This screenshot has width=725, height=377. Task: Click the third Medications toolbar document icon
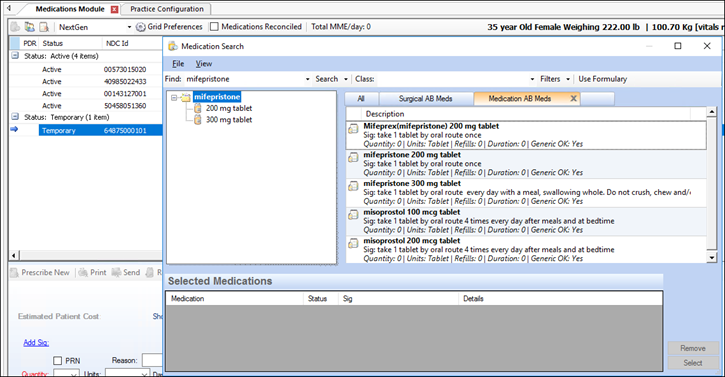[x=44, y=27]
